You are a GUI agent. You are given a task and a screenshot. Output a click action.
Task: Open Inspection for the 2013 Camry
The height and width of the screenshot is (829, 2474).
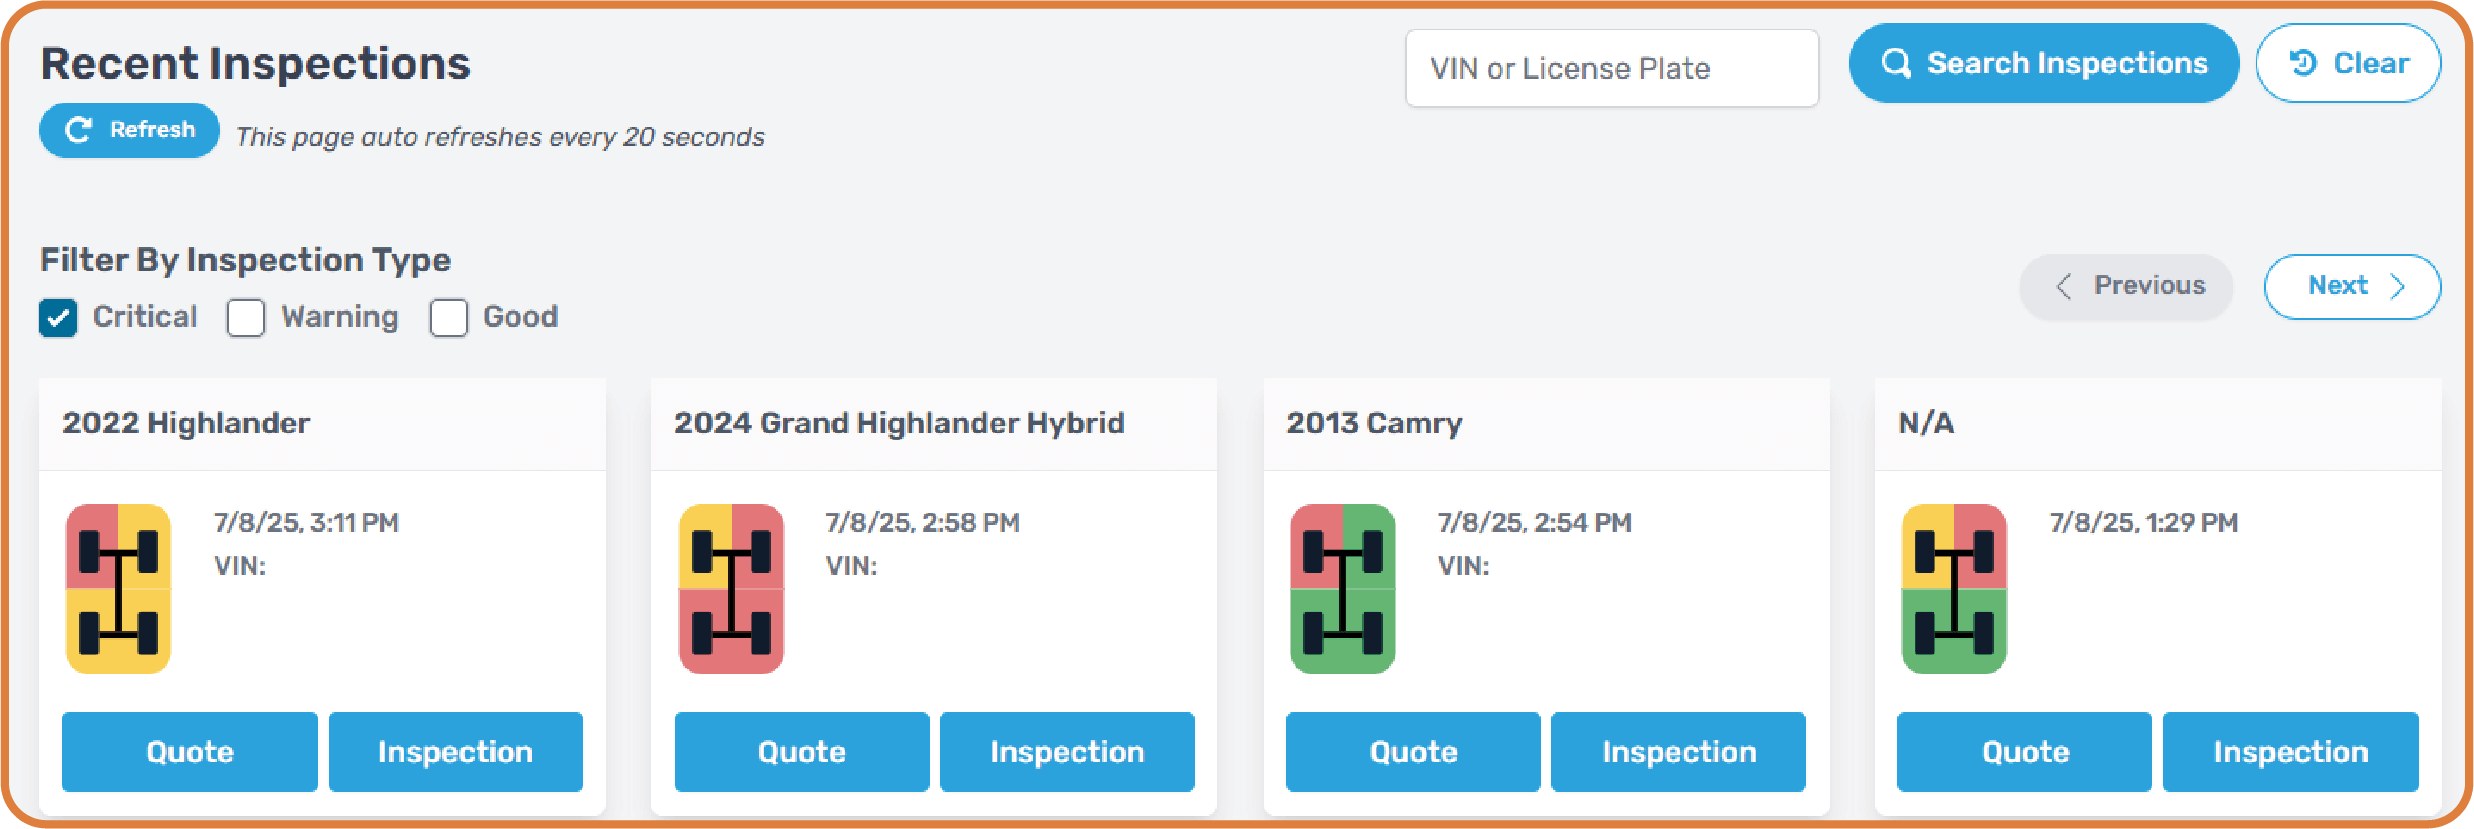1678,752
